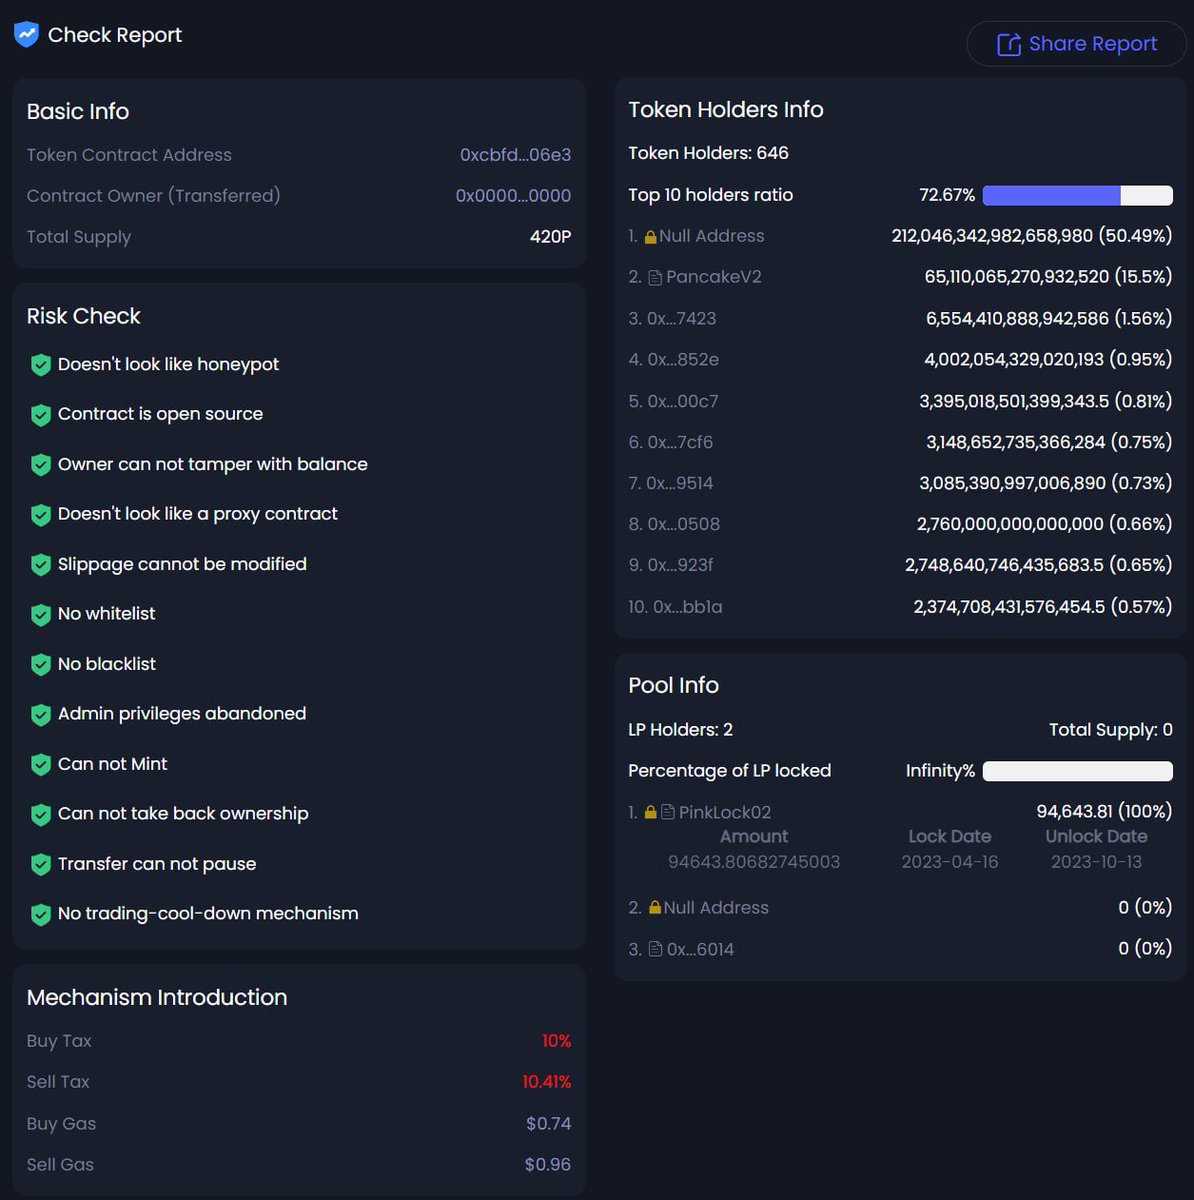Open PancakeV2 holder link

click(714, 277)
